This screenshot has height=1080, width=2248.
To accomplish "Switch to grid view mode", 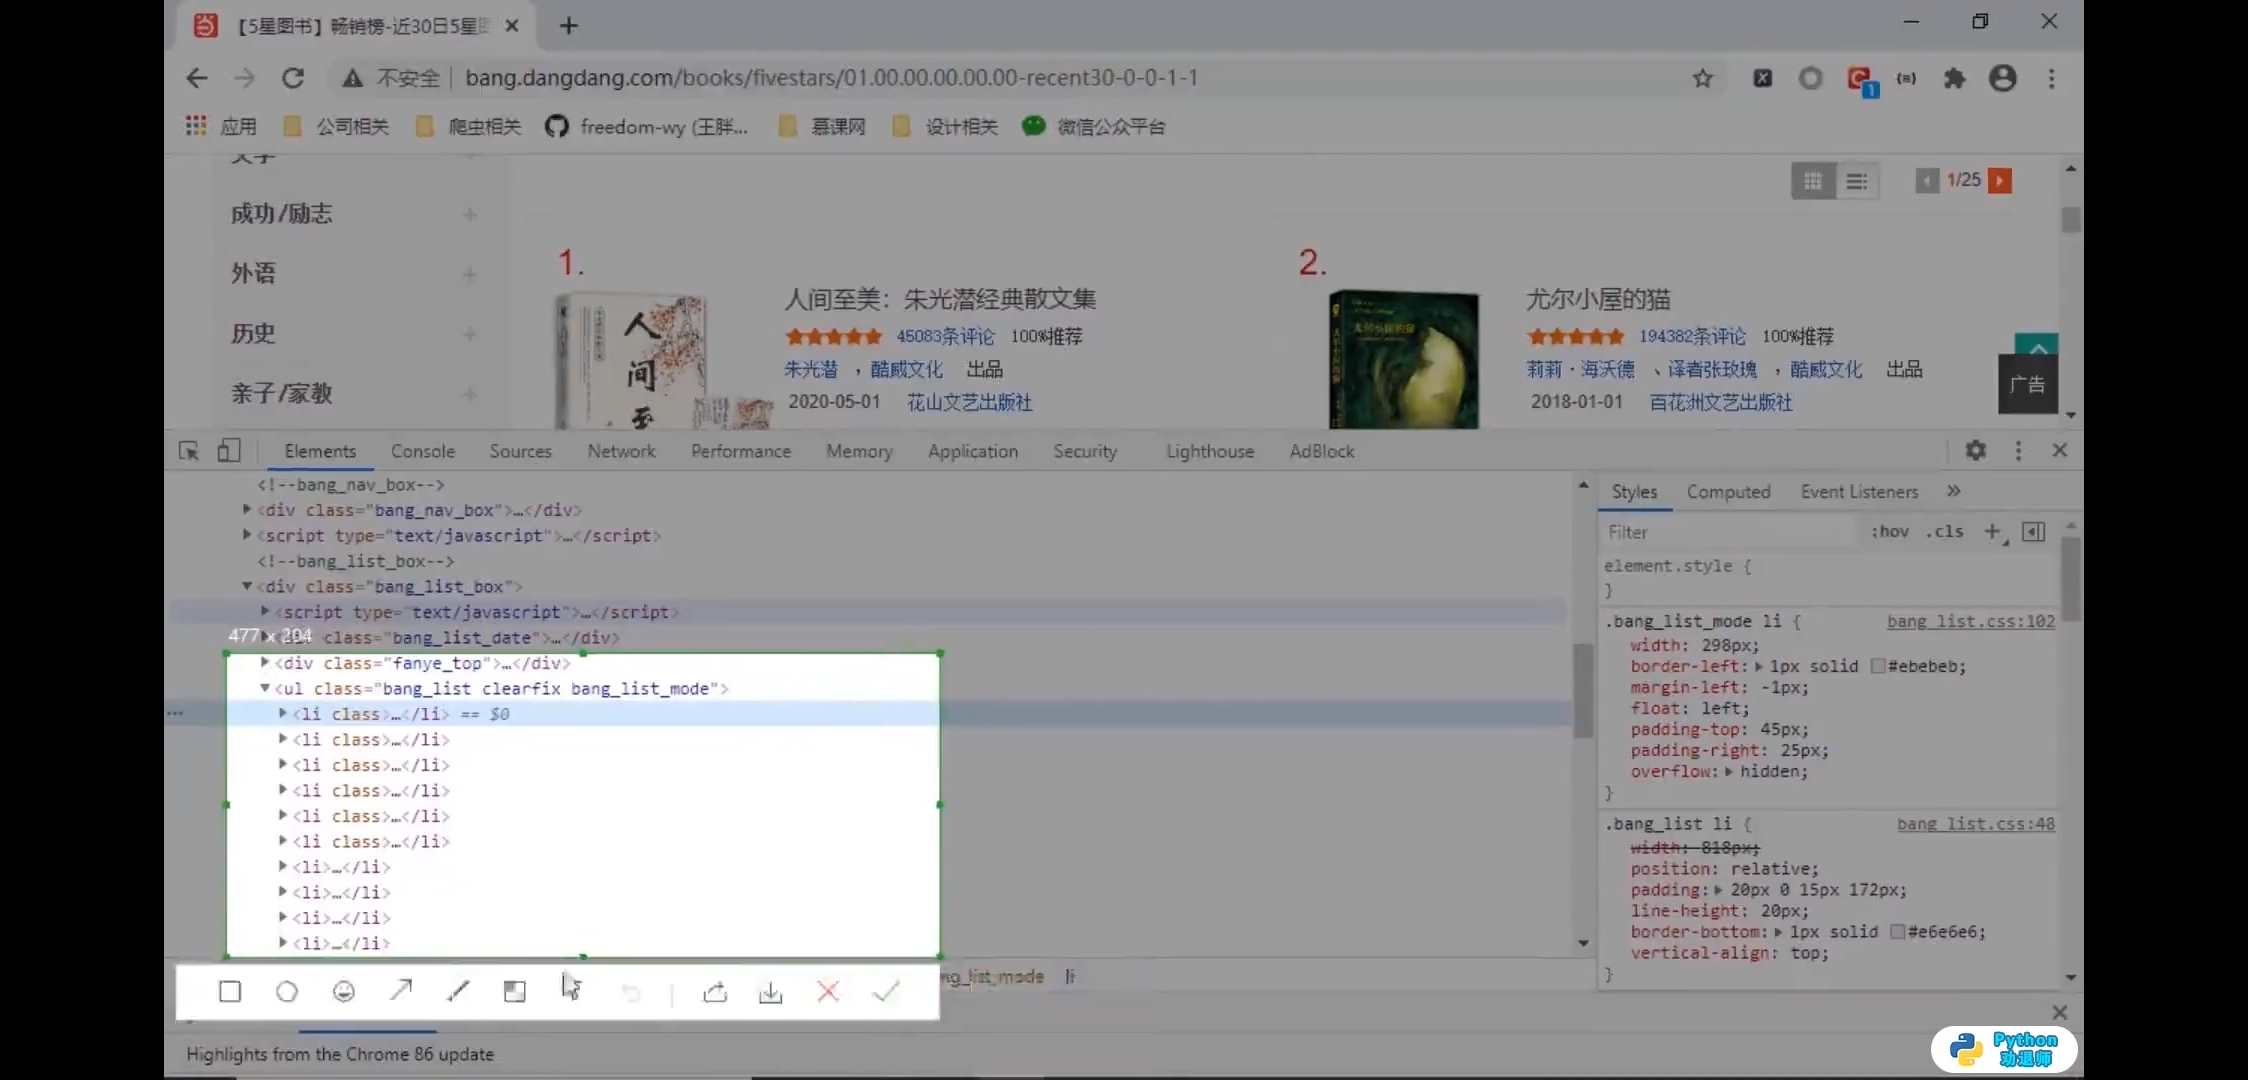I will pyautogui.click(x=1813, y=181).
